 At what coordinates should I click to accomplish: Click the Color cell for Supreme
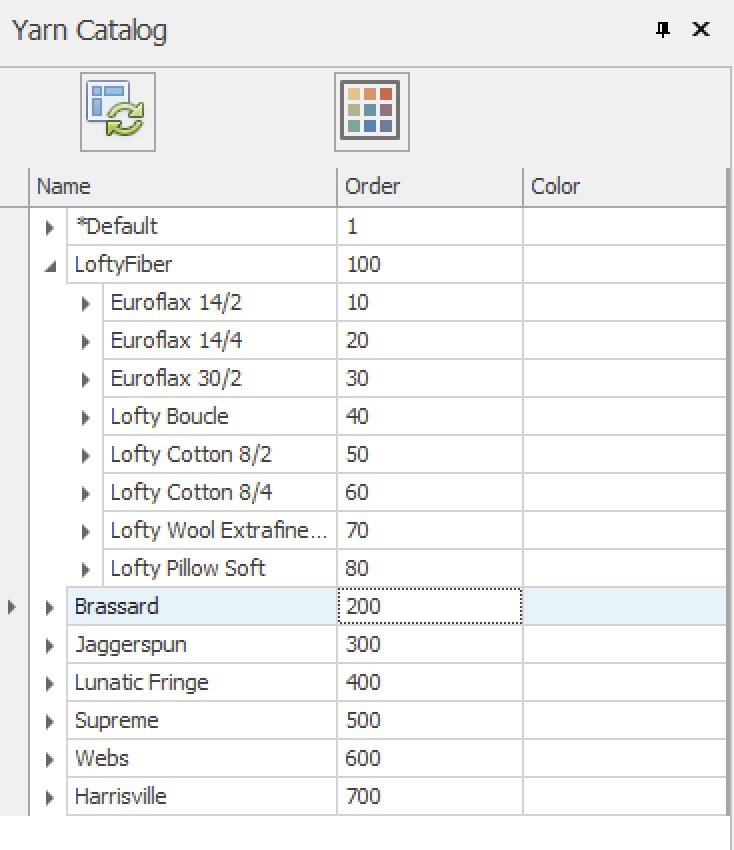pos(624,721)
